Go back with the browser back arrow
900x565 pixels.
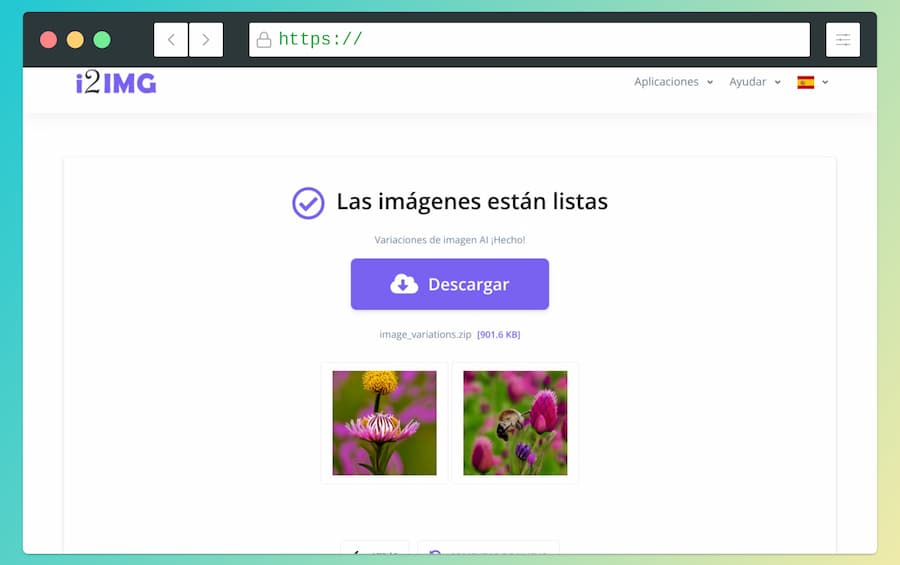171,40
